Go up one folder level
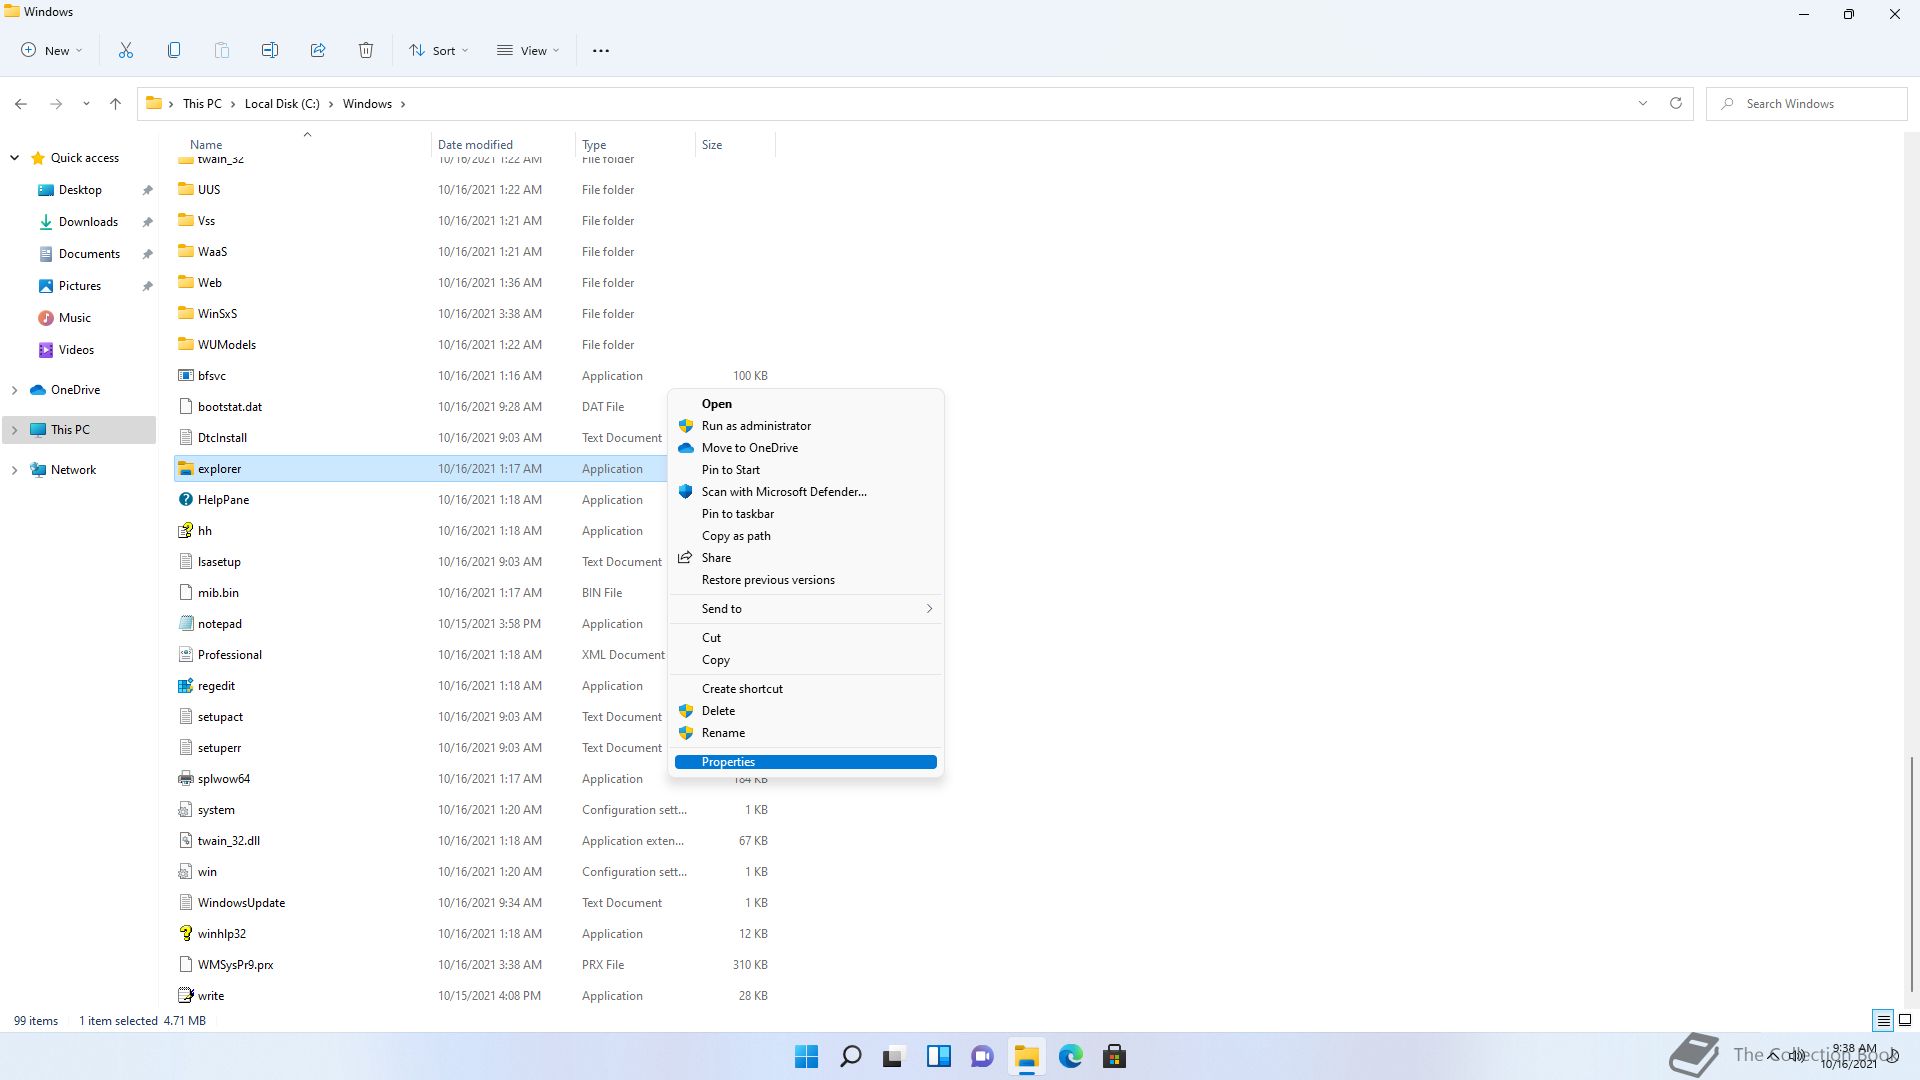1920x1080 pixels. (115, 104)
